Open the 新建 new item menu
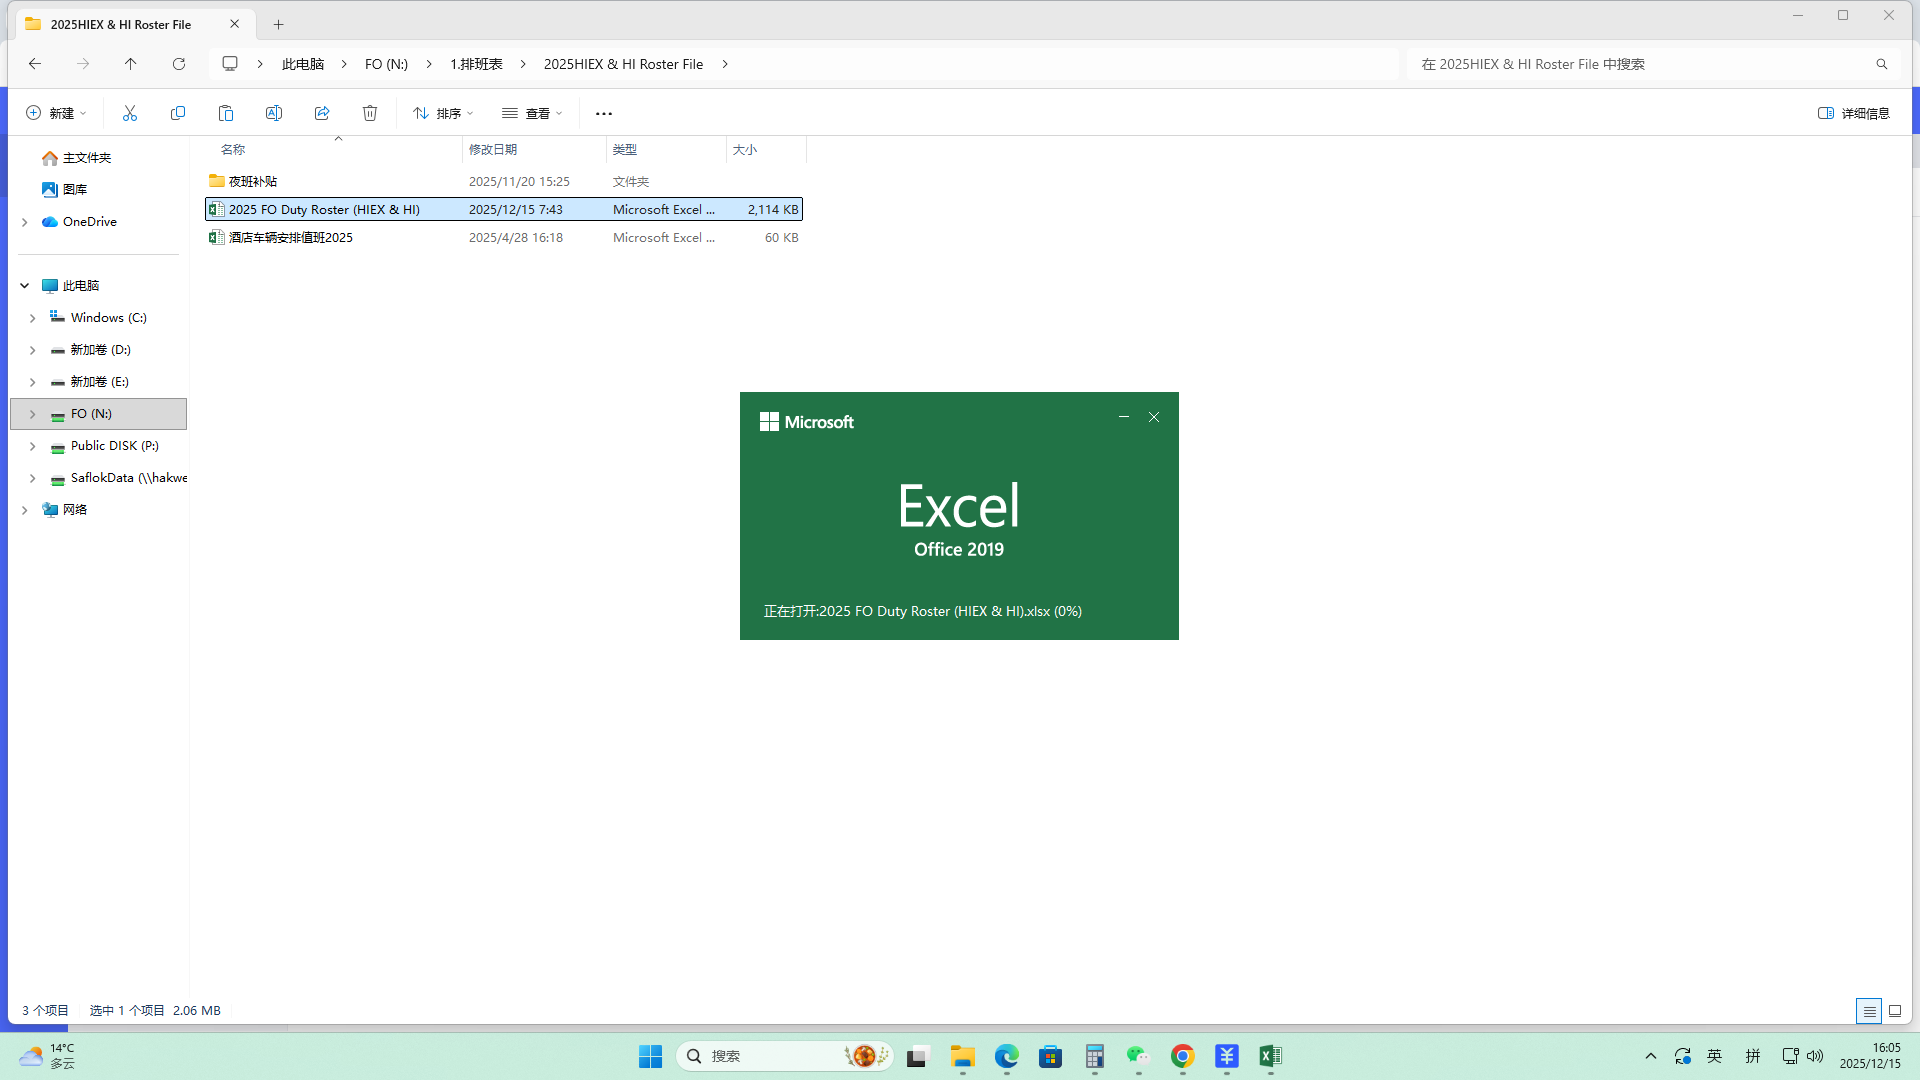The width and height of the screenshot is (1920, 1080). pos(56,113)
